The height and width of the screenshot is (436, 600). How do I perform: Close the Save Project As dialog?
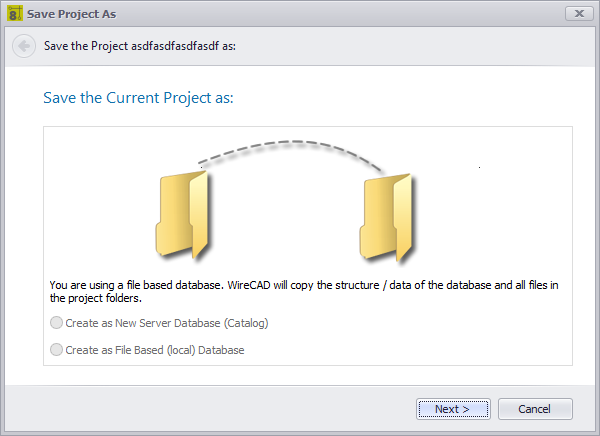(579, 14)
